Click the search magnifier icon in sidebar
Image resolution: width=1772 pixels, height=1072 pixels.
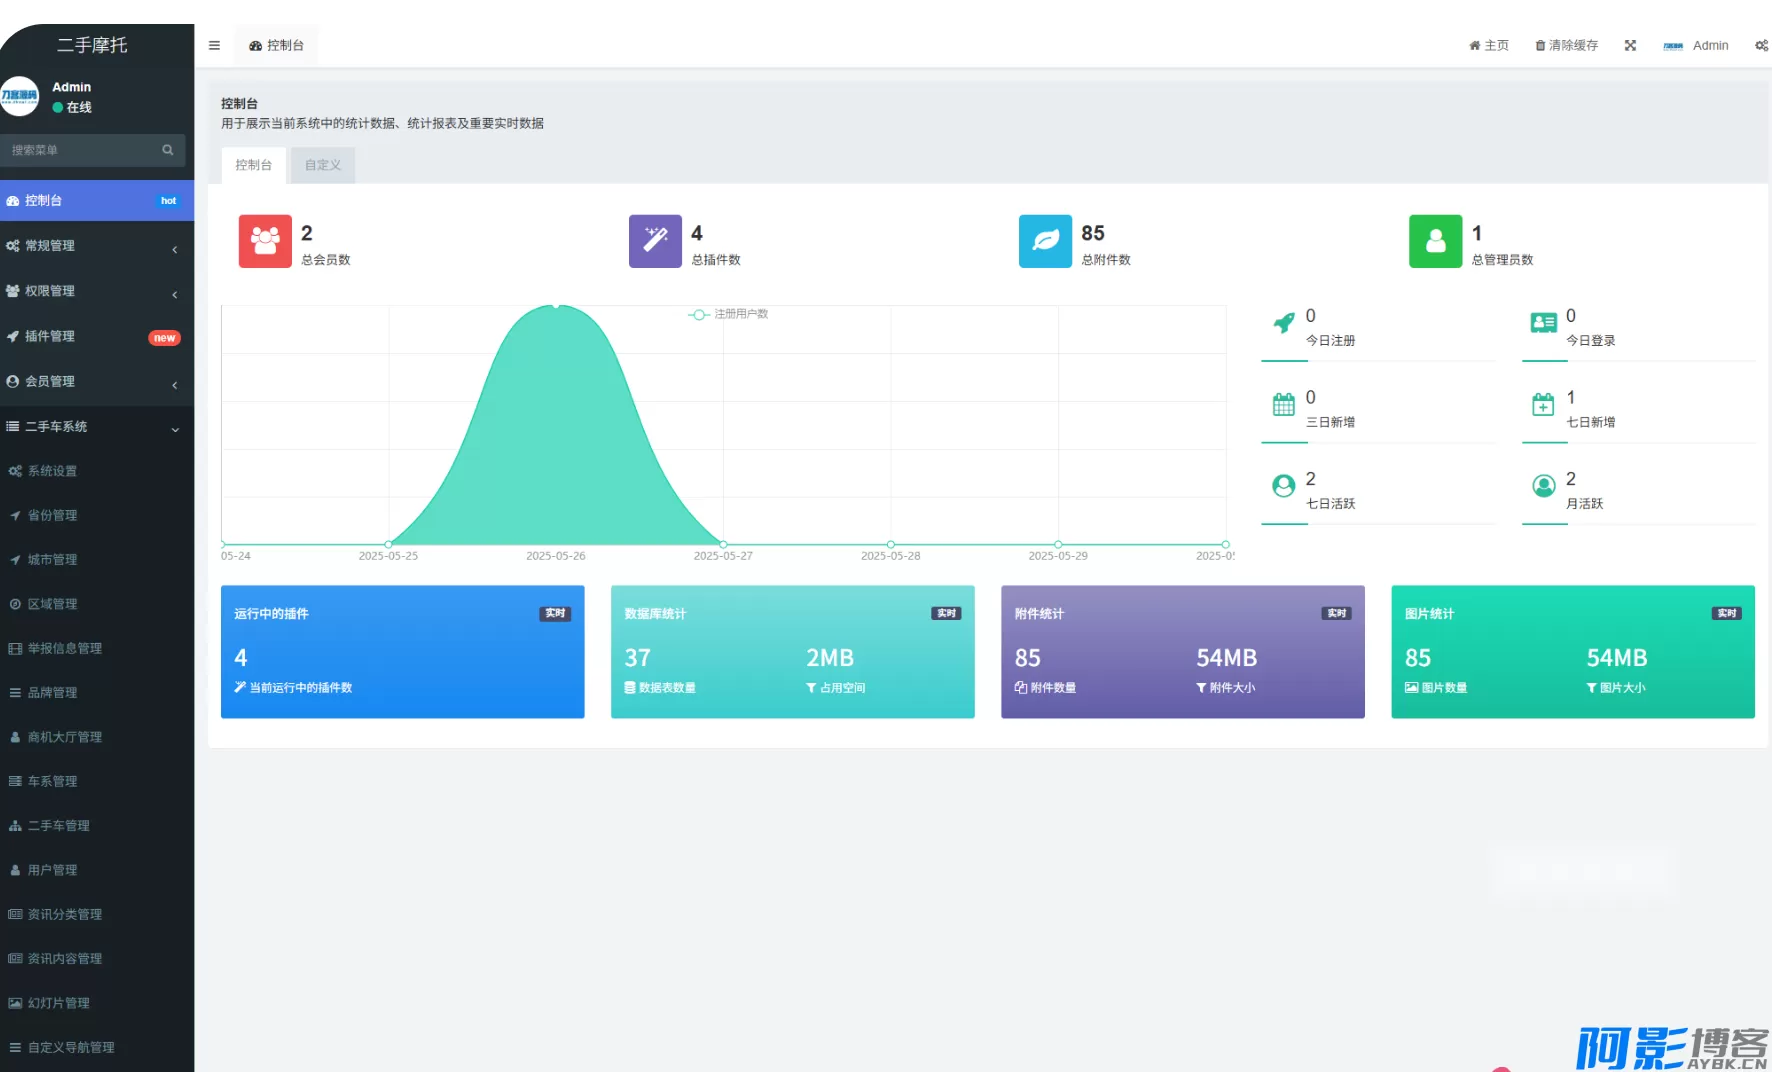tap(168, 150)
